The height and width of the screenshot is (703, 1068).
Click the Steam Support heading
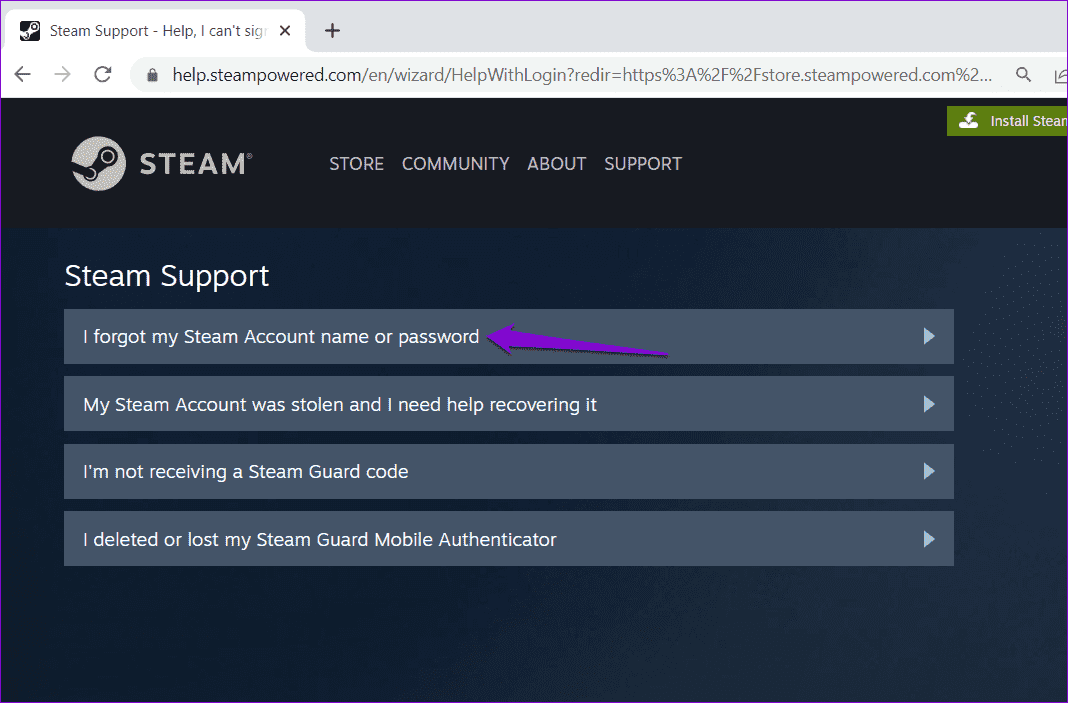pyautogui.click(x=167, y=276)
